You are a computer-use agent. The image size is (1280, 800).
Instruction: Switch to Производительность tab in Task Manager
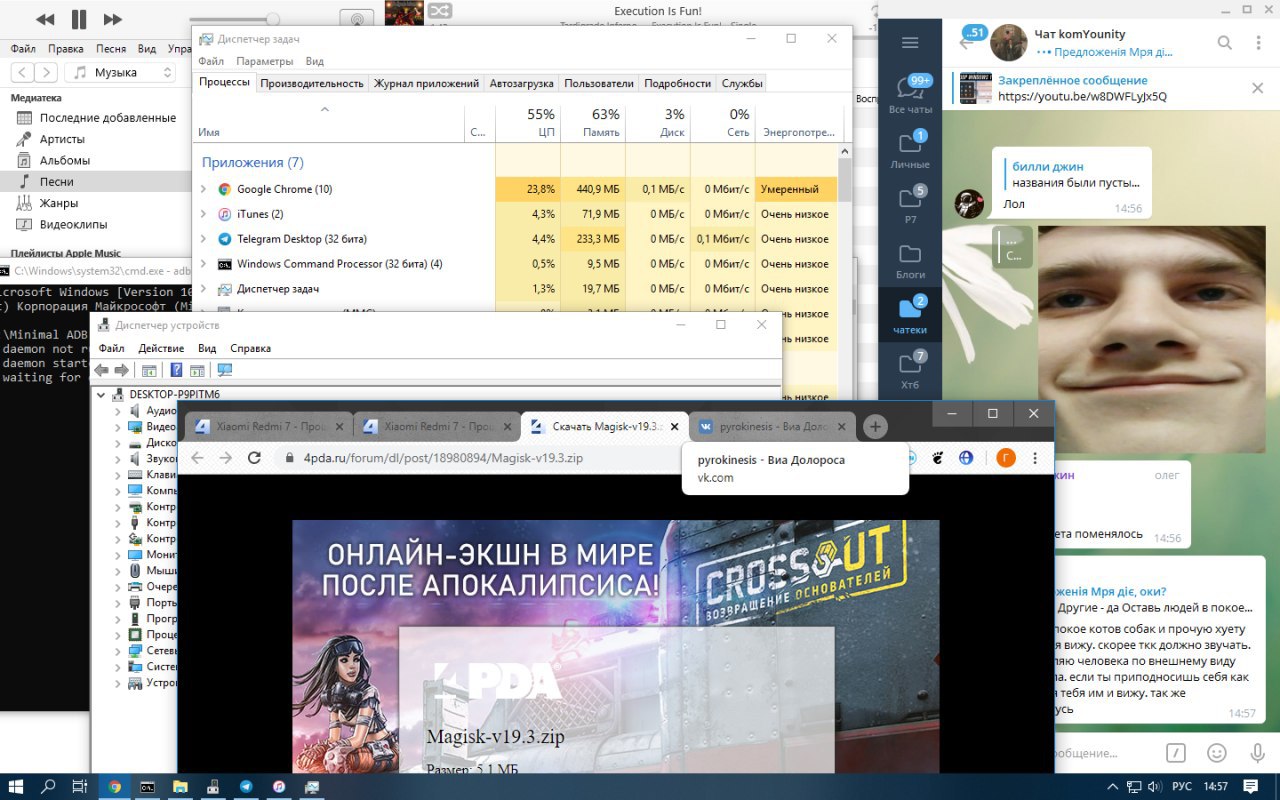(312, 83)
